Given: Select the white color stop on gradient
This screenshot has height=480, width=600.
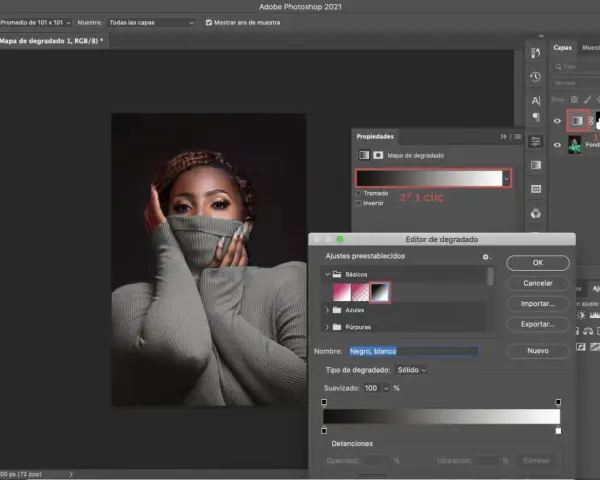Looking at the screenshot, I should [x=558, y=431].
